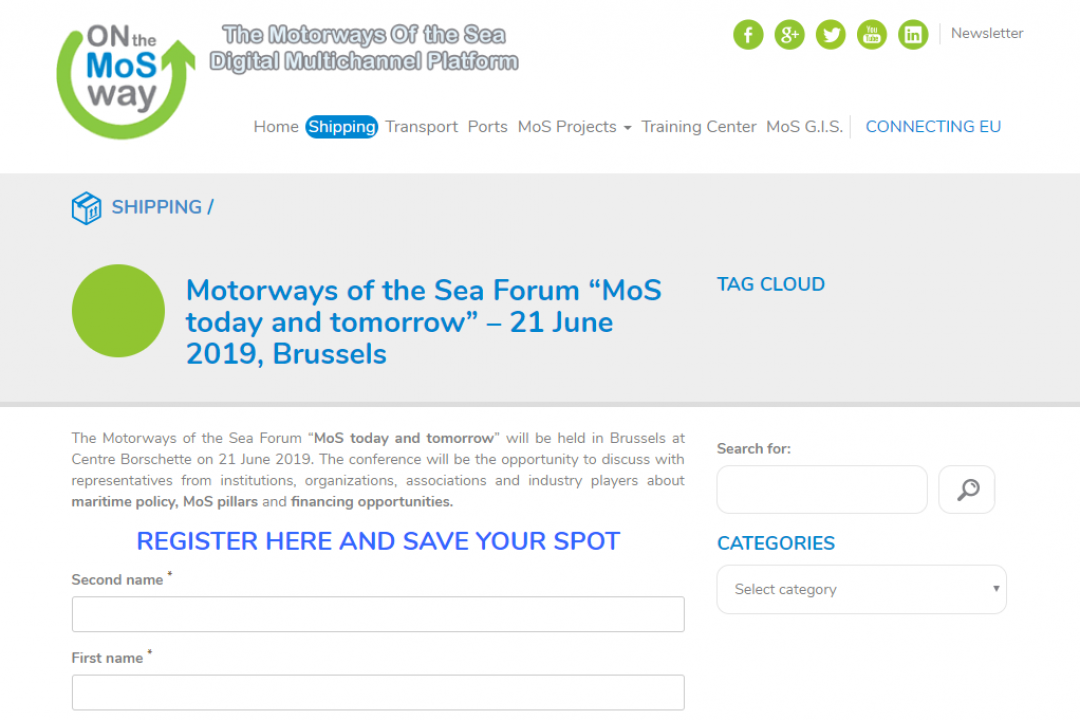This screenshot has width=1080, height=720.
Task: Click the Google+ sharing icon
Action: (x=789, y=34)
